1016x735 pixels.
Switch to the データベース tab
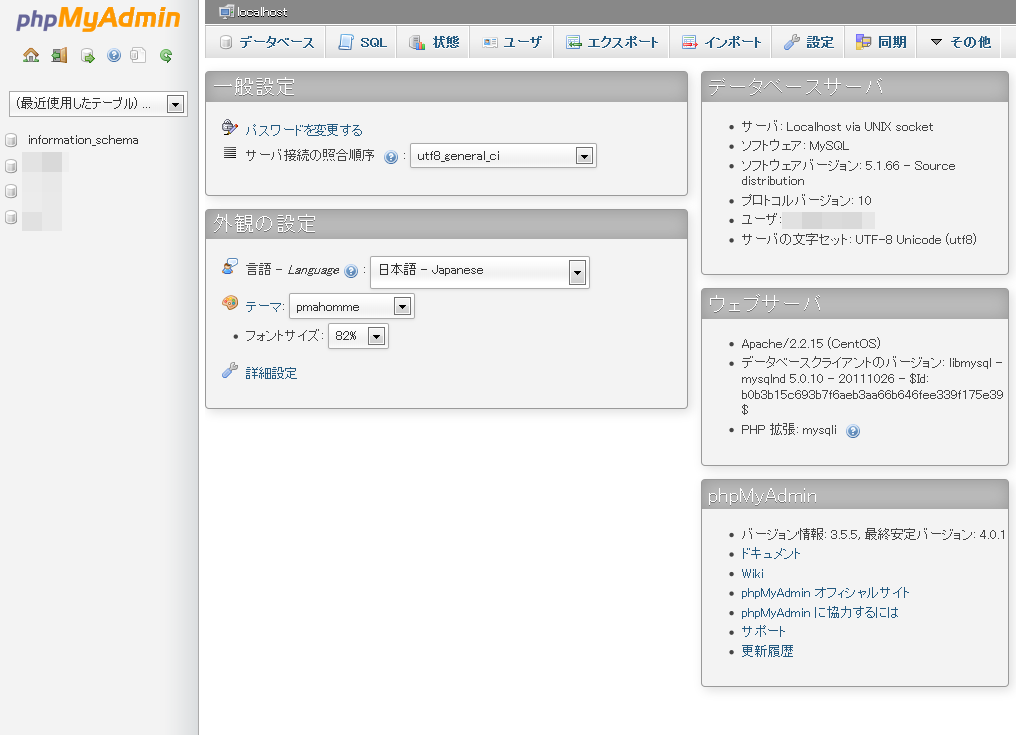(266, 42)
